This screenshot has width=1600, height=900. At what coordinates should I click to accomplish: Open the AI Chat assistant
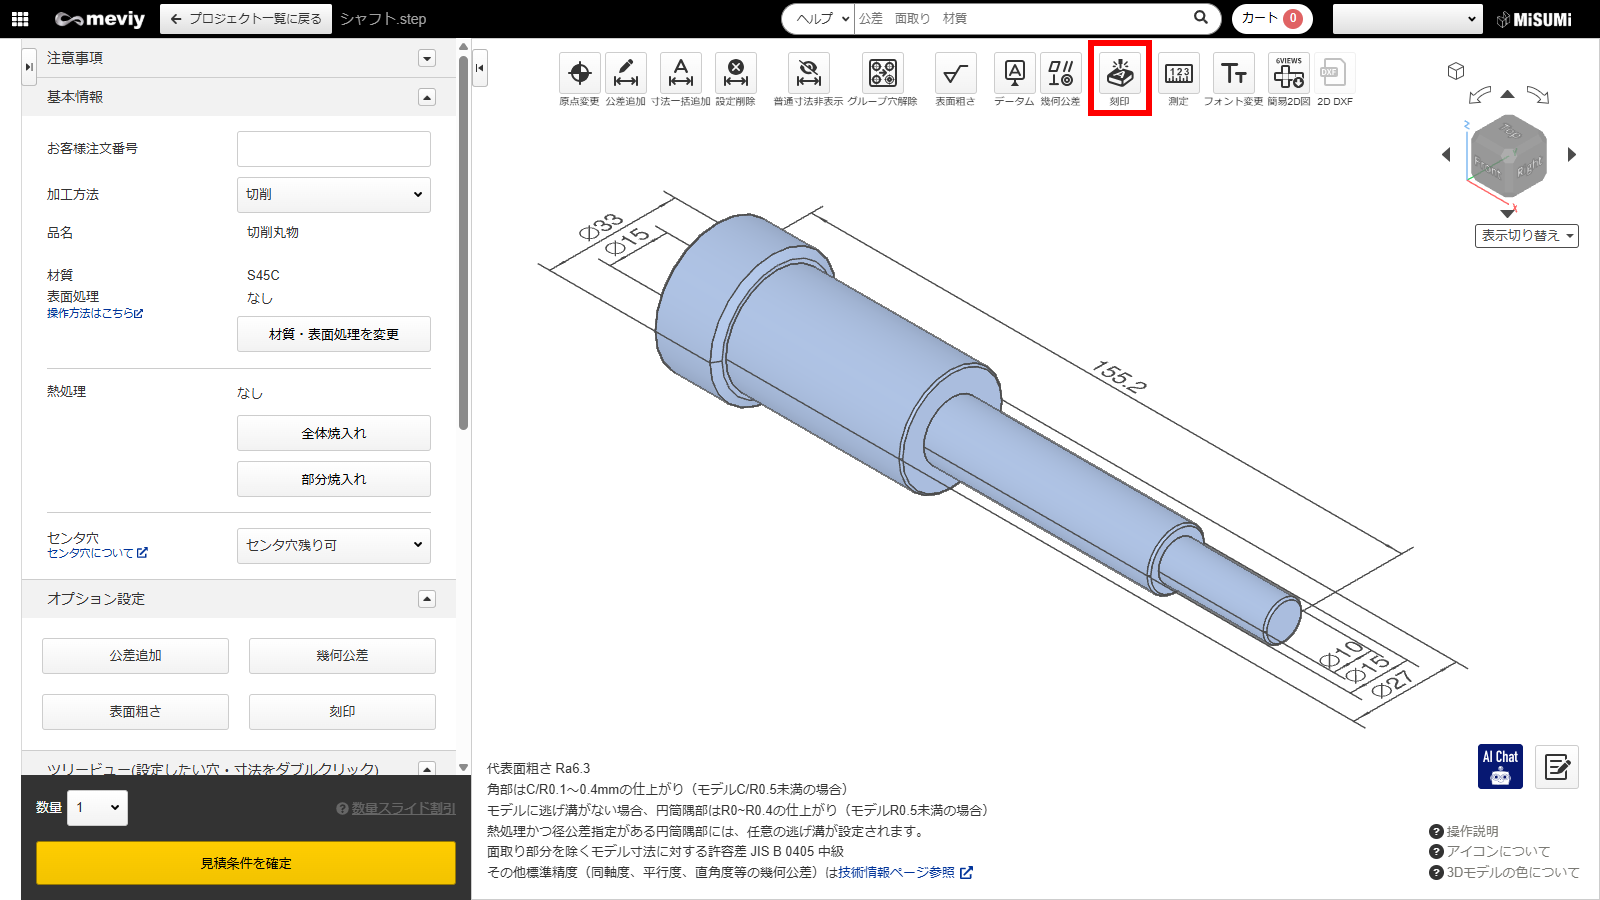point(1500,767)
